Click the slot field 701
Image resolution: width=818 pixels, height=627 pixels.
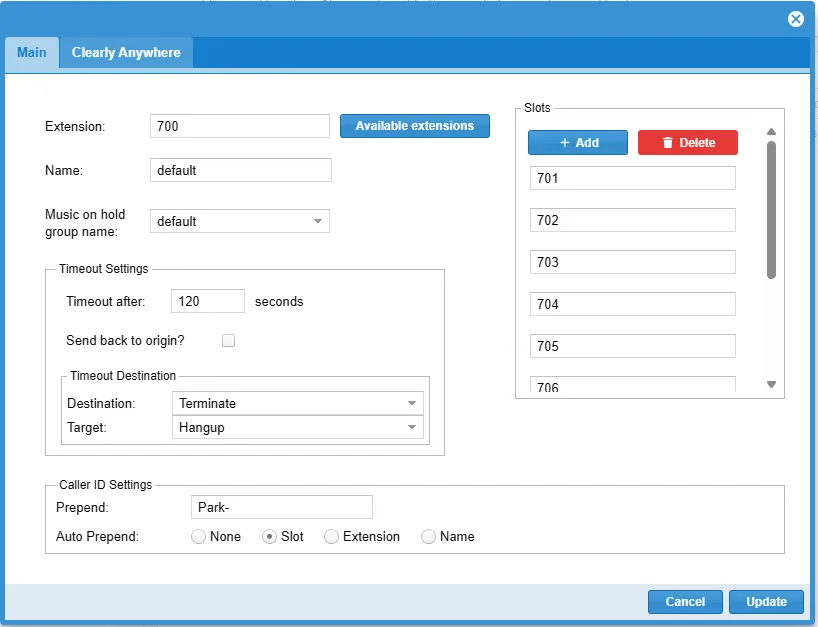click(x=633, y=178)
